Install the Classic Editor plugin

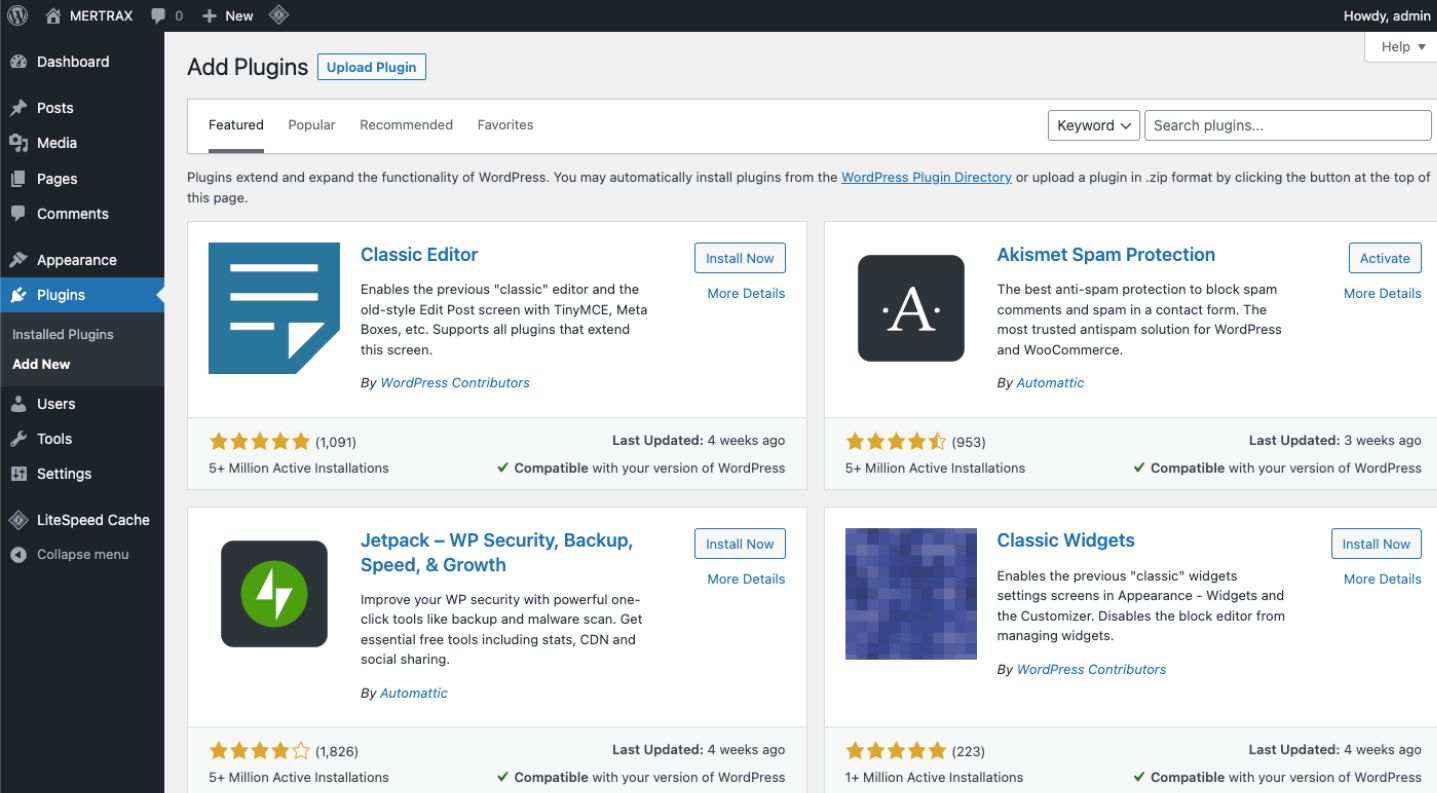click(740, 258)
